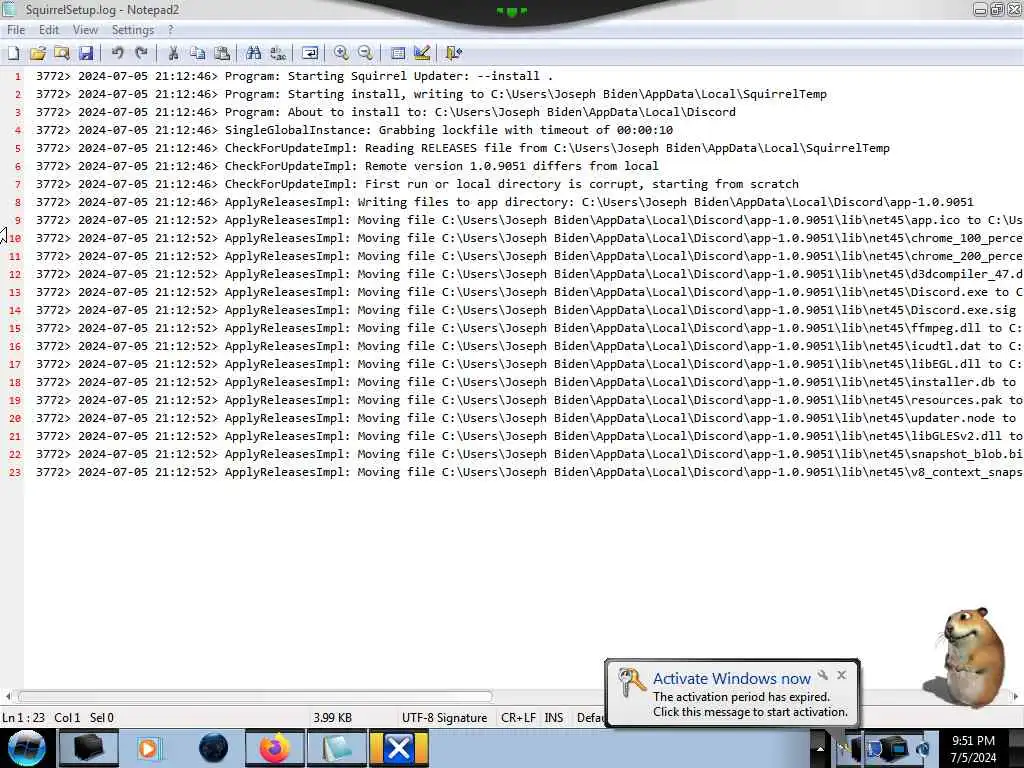Image resolution: width=1024 pixels, height=768 pixels.
Task: Click the Undo arrow icon
Action: coord(118,54)
